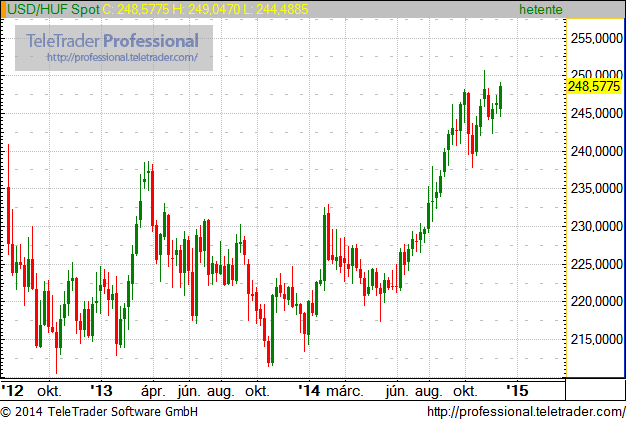Click the 'okt.' label before '15

tap(466, 391)
